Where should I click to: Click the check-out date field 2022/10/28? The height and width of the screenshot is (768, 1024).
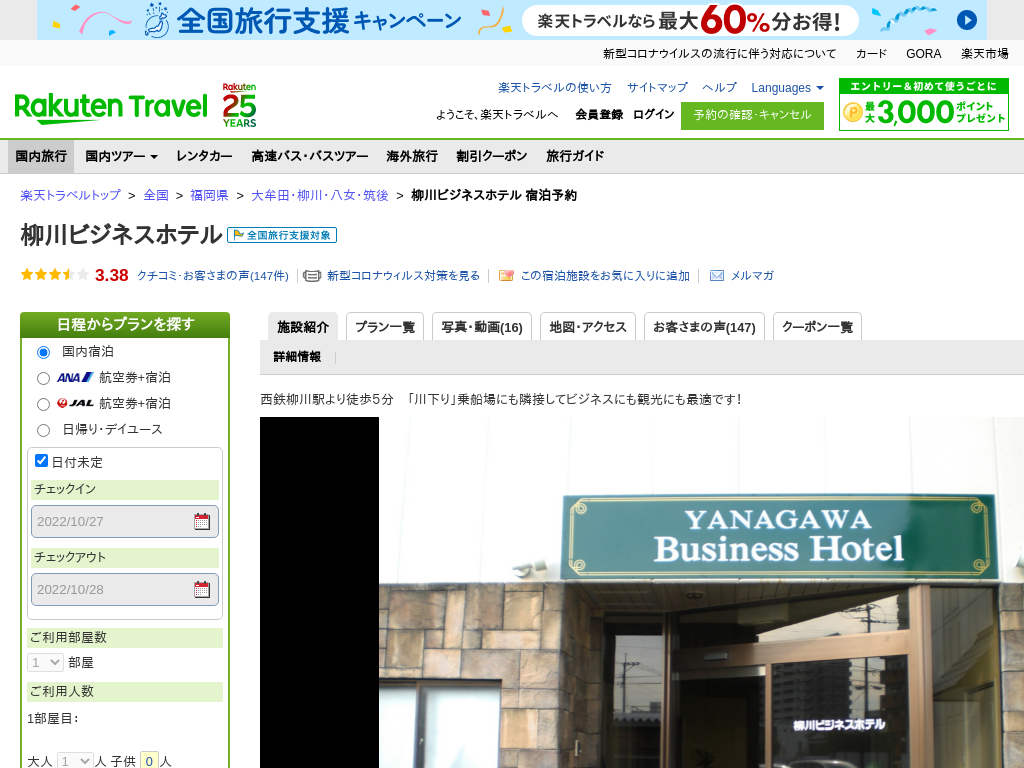[x=125, y=589]
